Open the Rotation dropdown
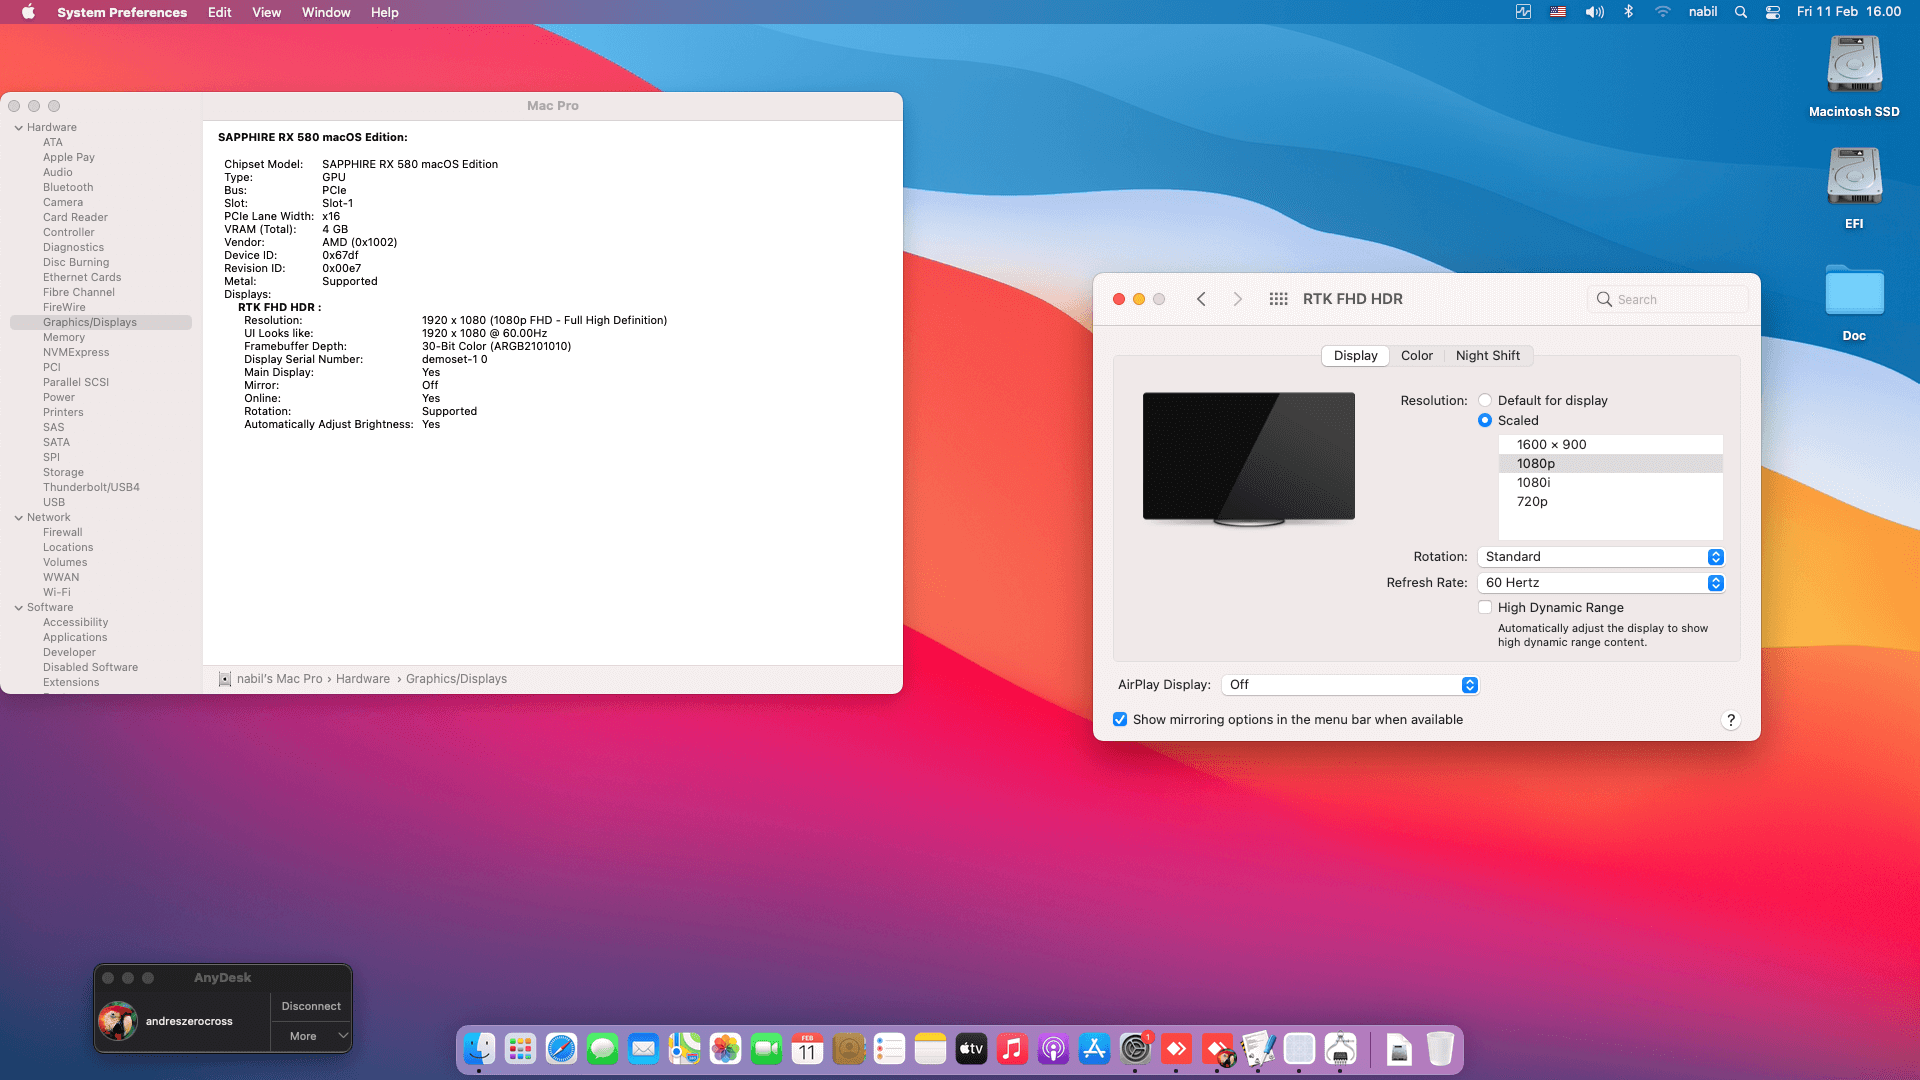The height and width of the screenshot is (1080, 1920). pyautogui.click(x=1600, y=557)
